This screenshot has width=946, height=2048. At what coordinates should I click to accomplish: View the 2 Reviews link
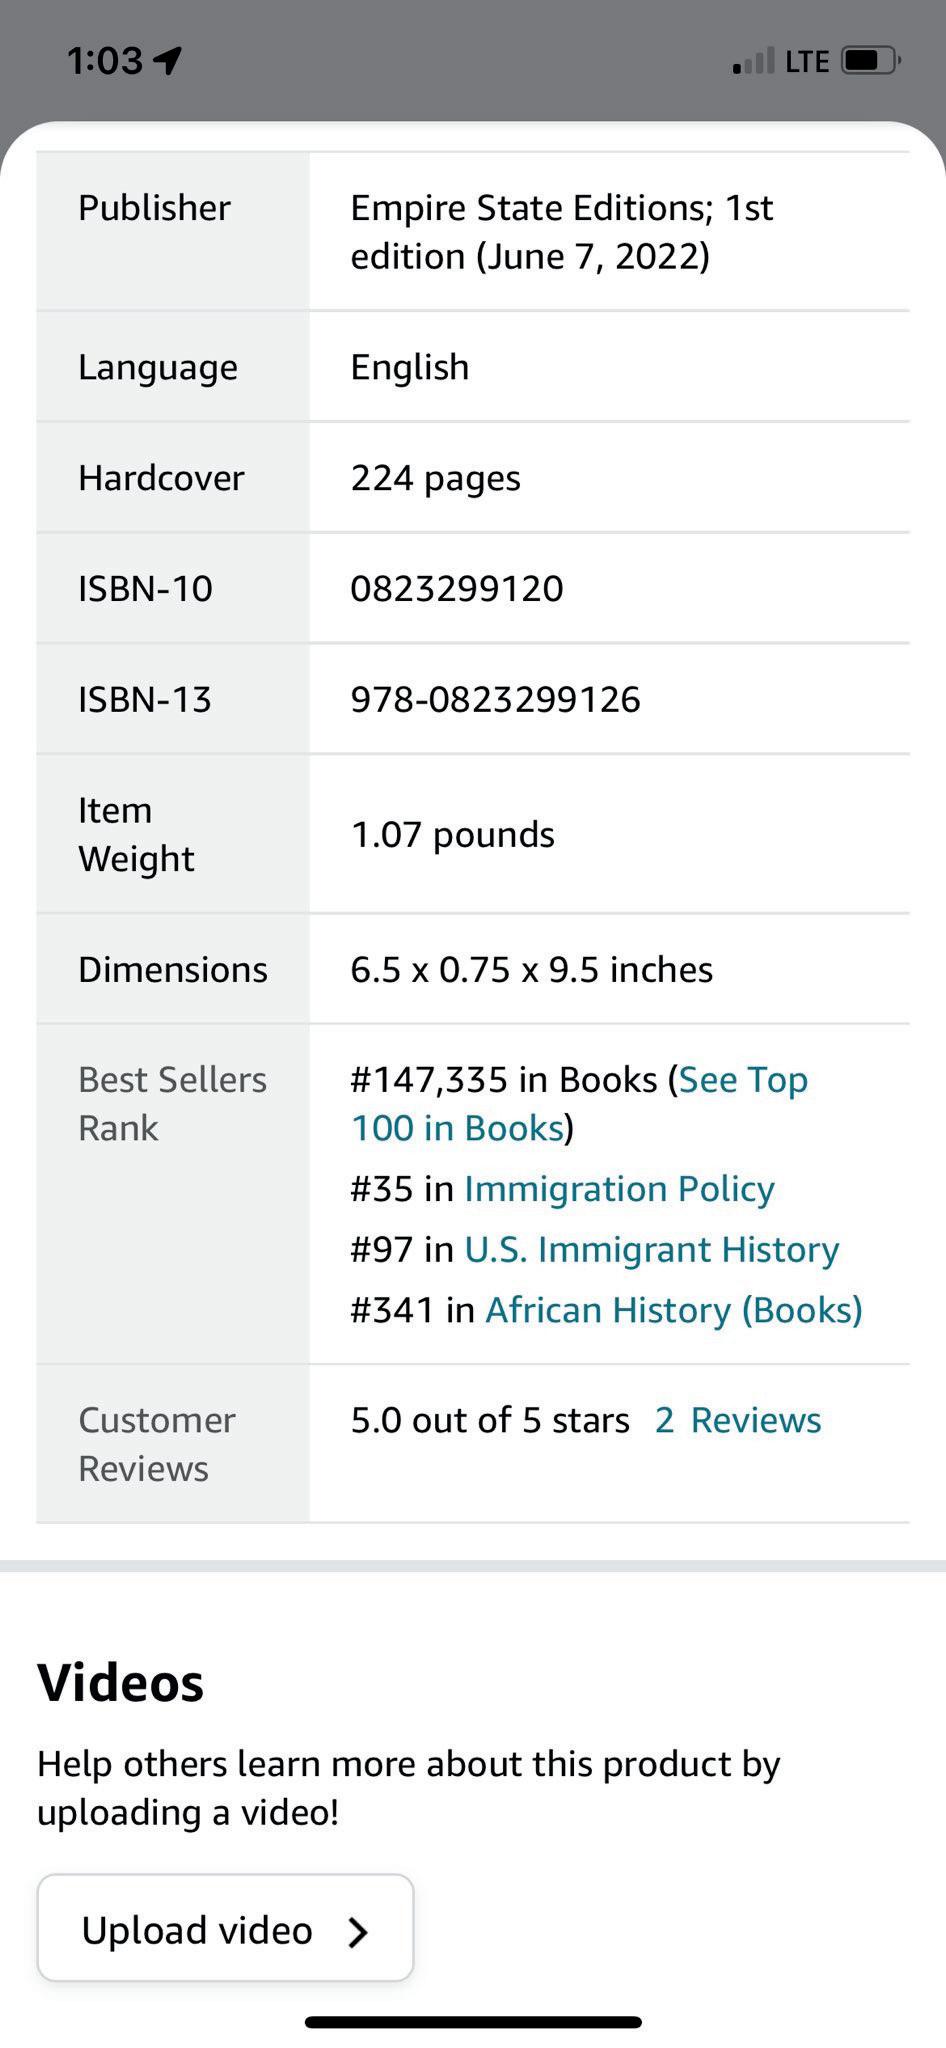click(x=738, y=1420)
